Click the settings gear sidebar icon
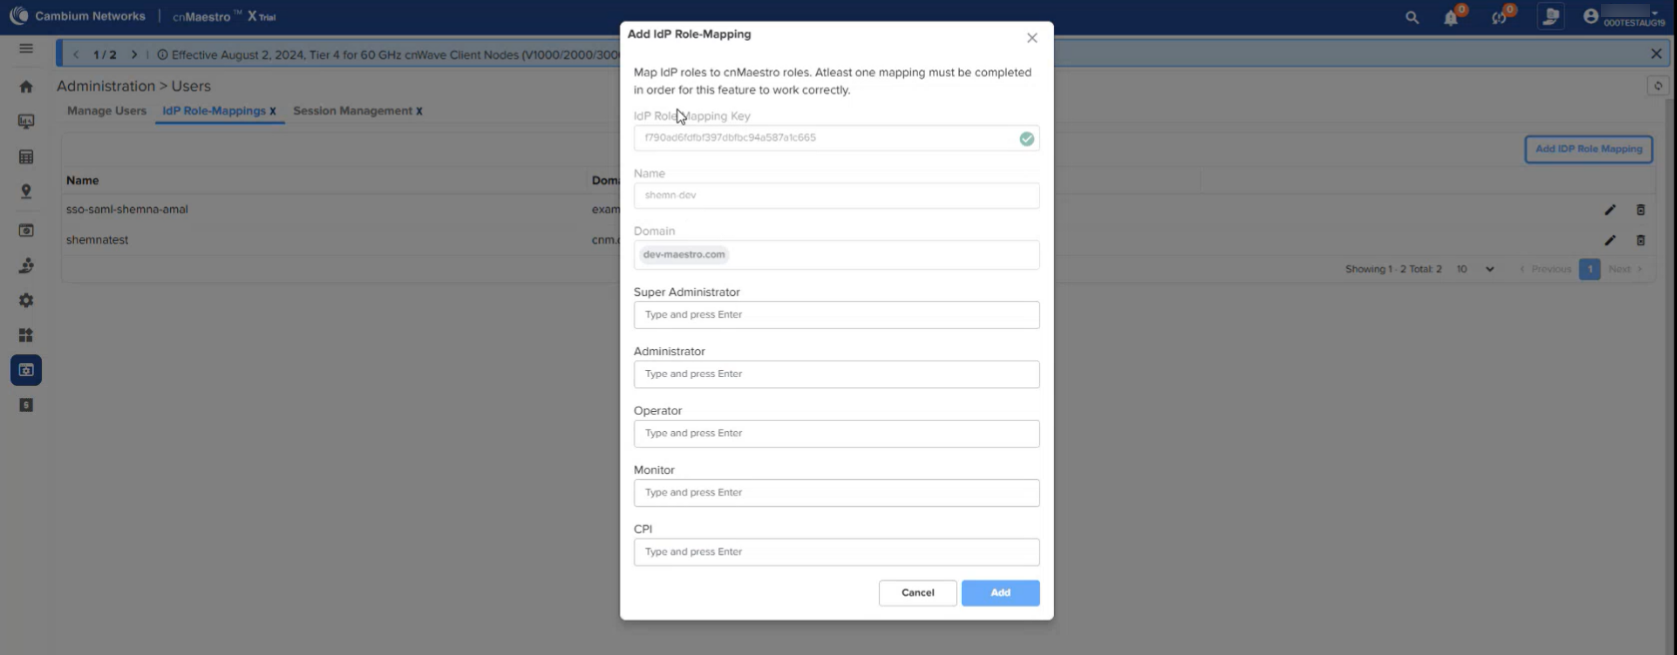 pos(26,300)
